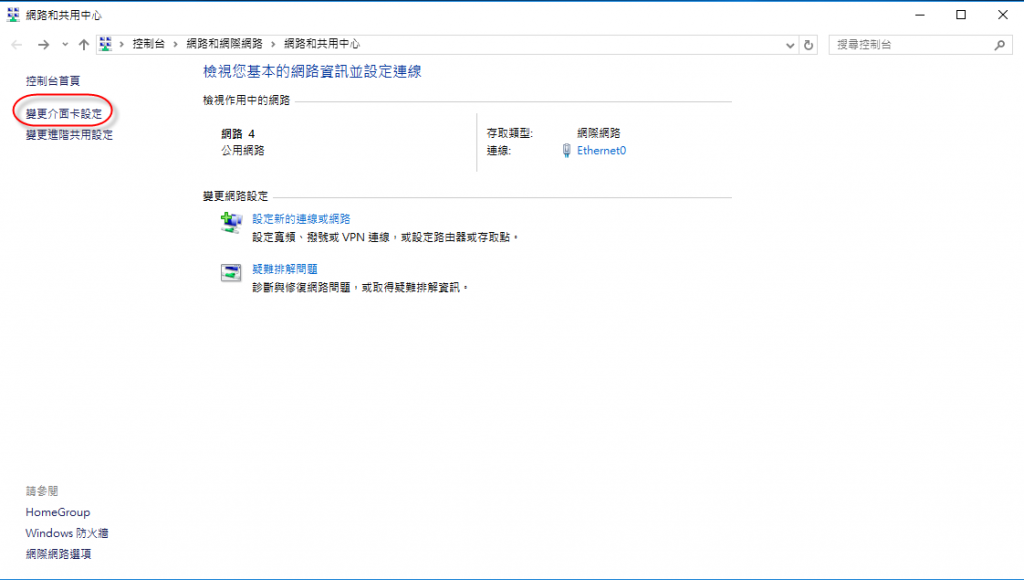Click the back navigation arrow

point(17,45)
